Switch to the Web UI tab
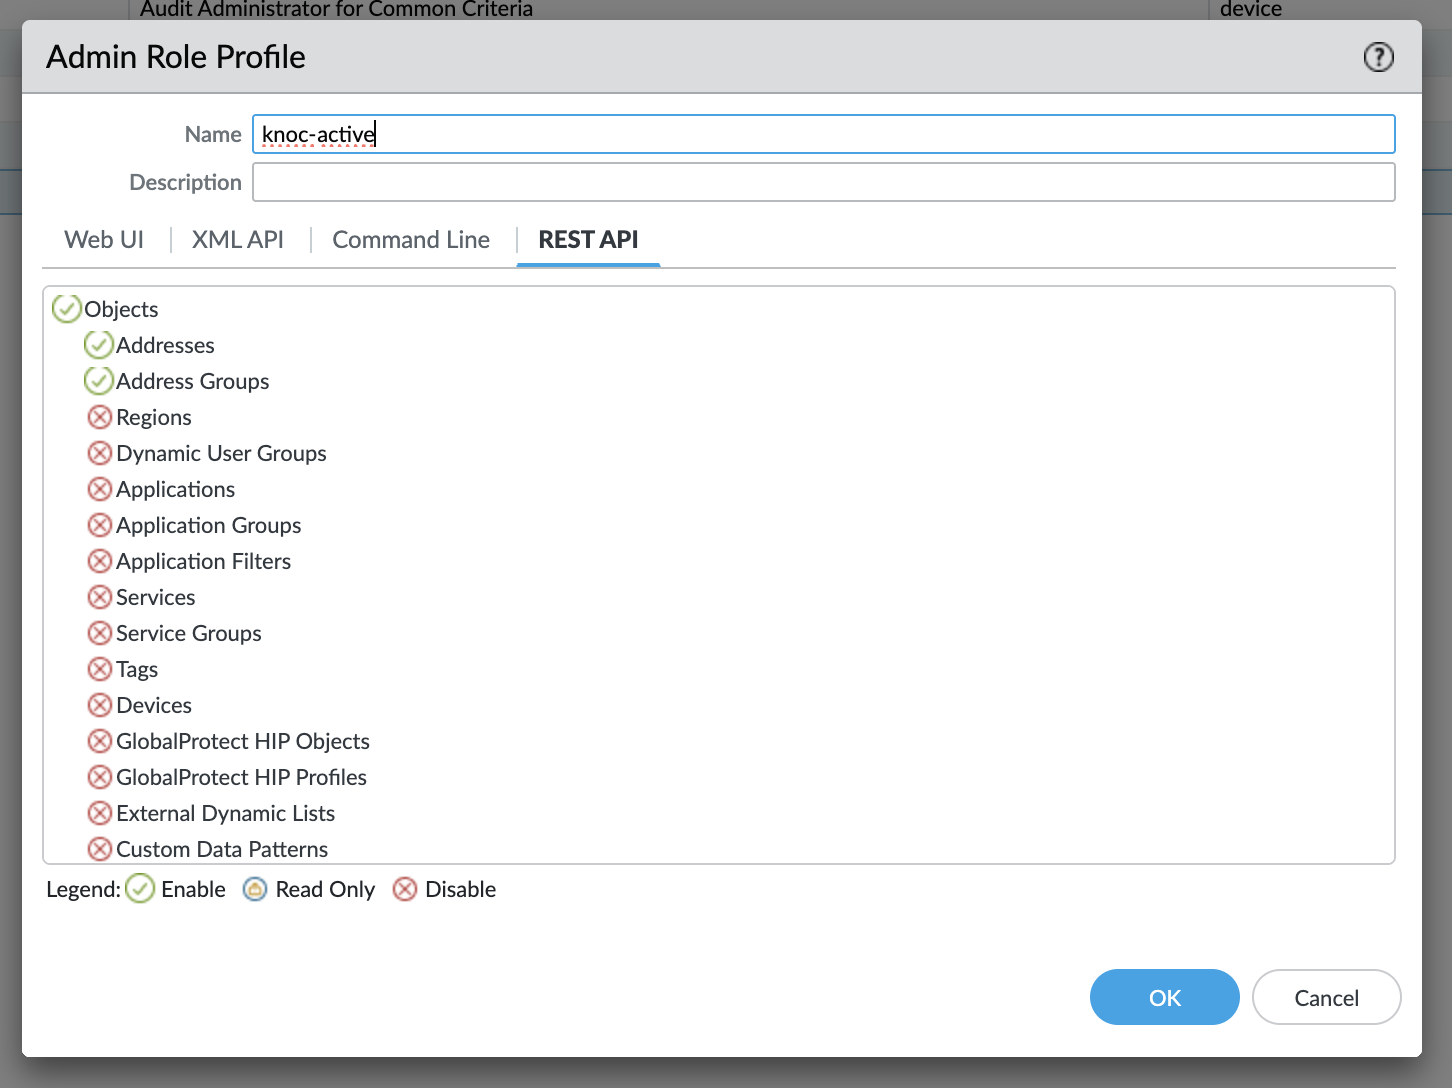The width and height of the screenshot is (1452, 1088). 104,240
